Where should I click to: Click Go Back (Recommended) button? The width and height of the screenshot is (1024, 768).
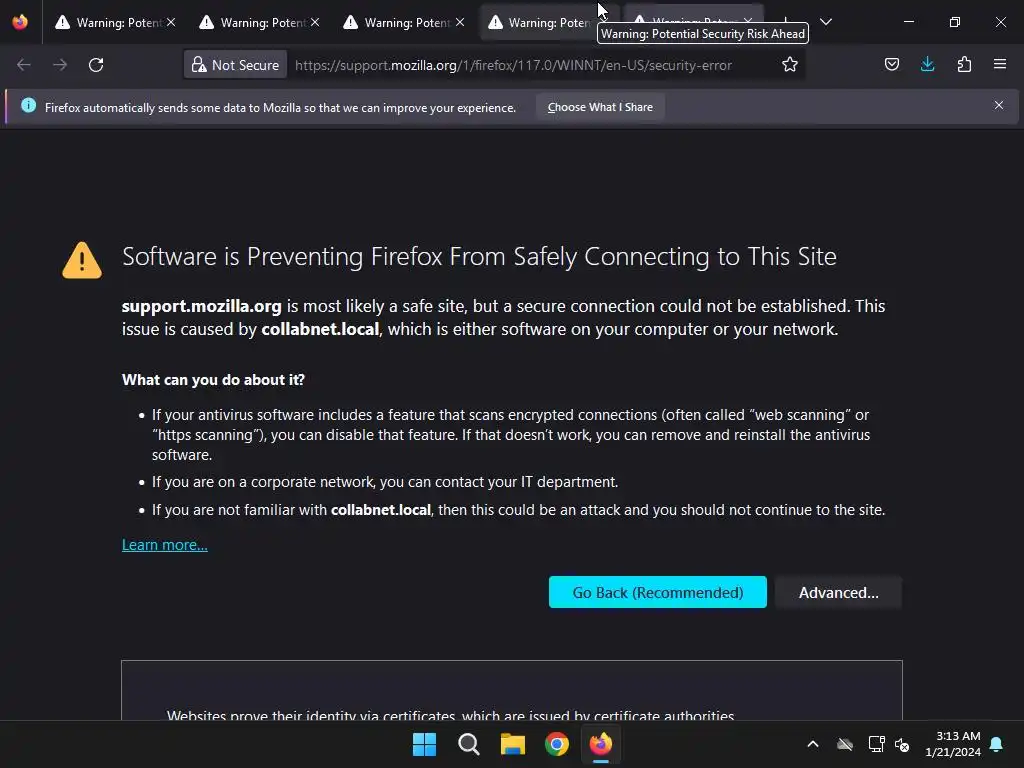(658, 592)
